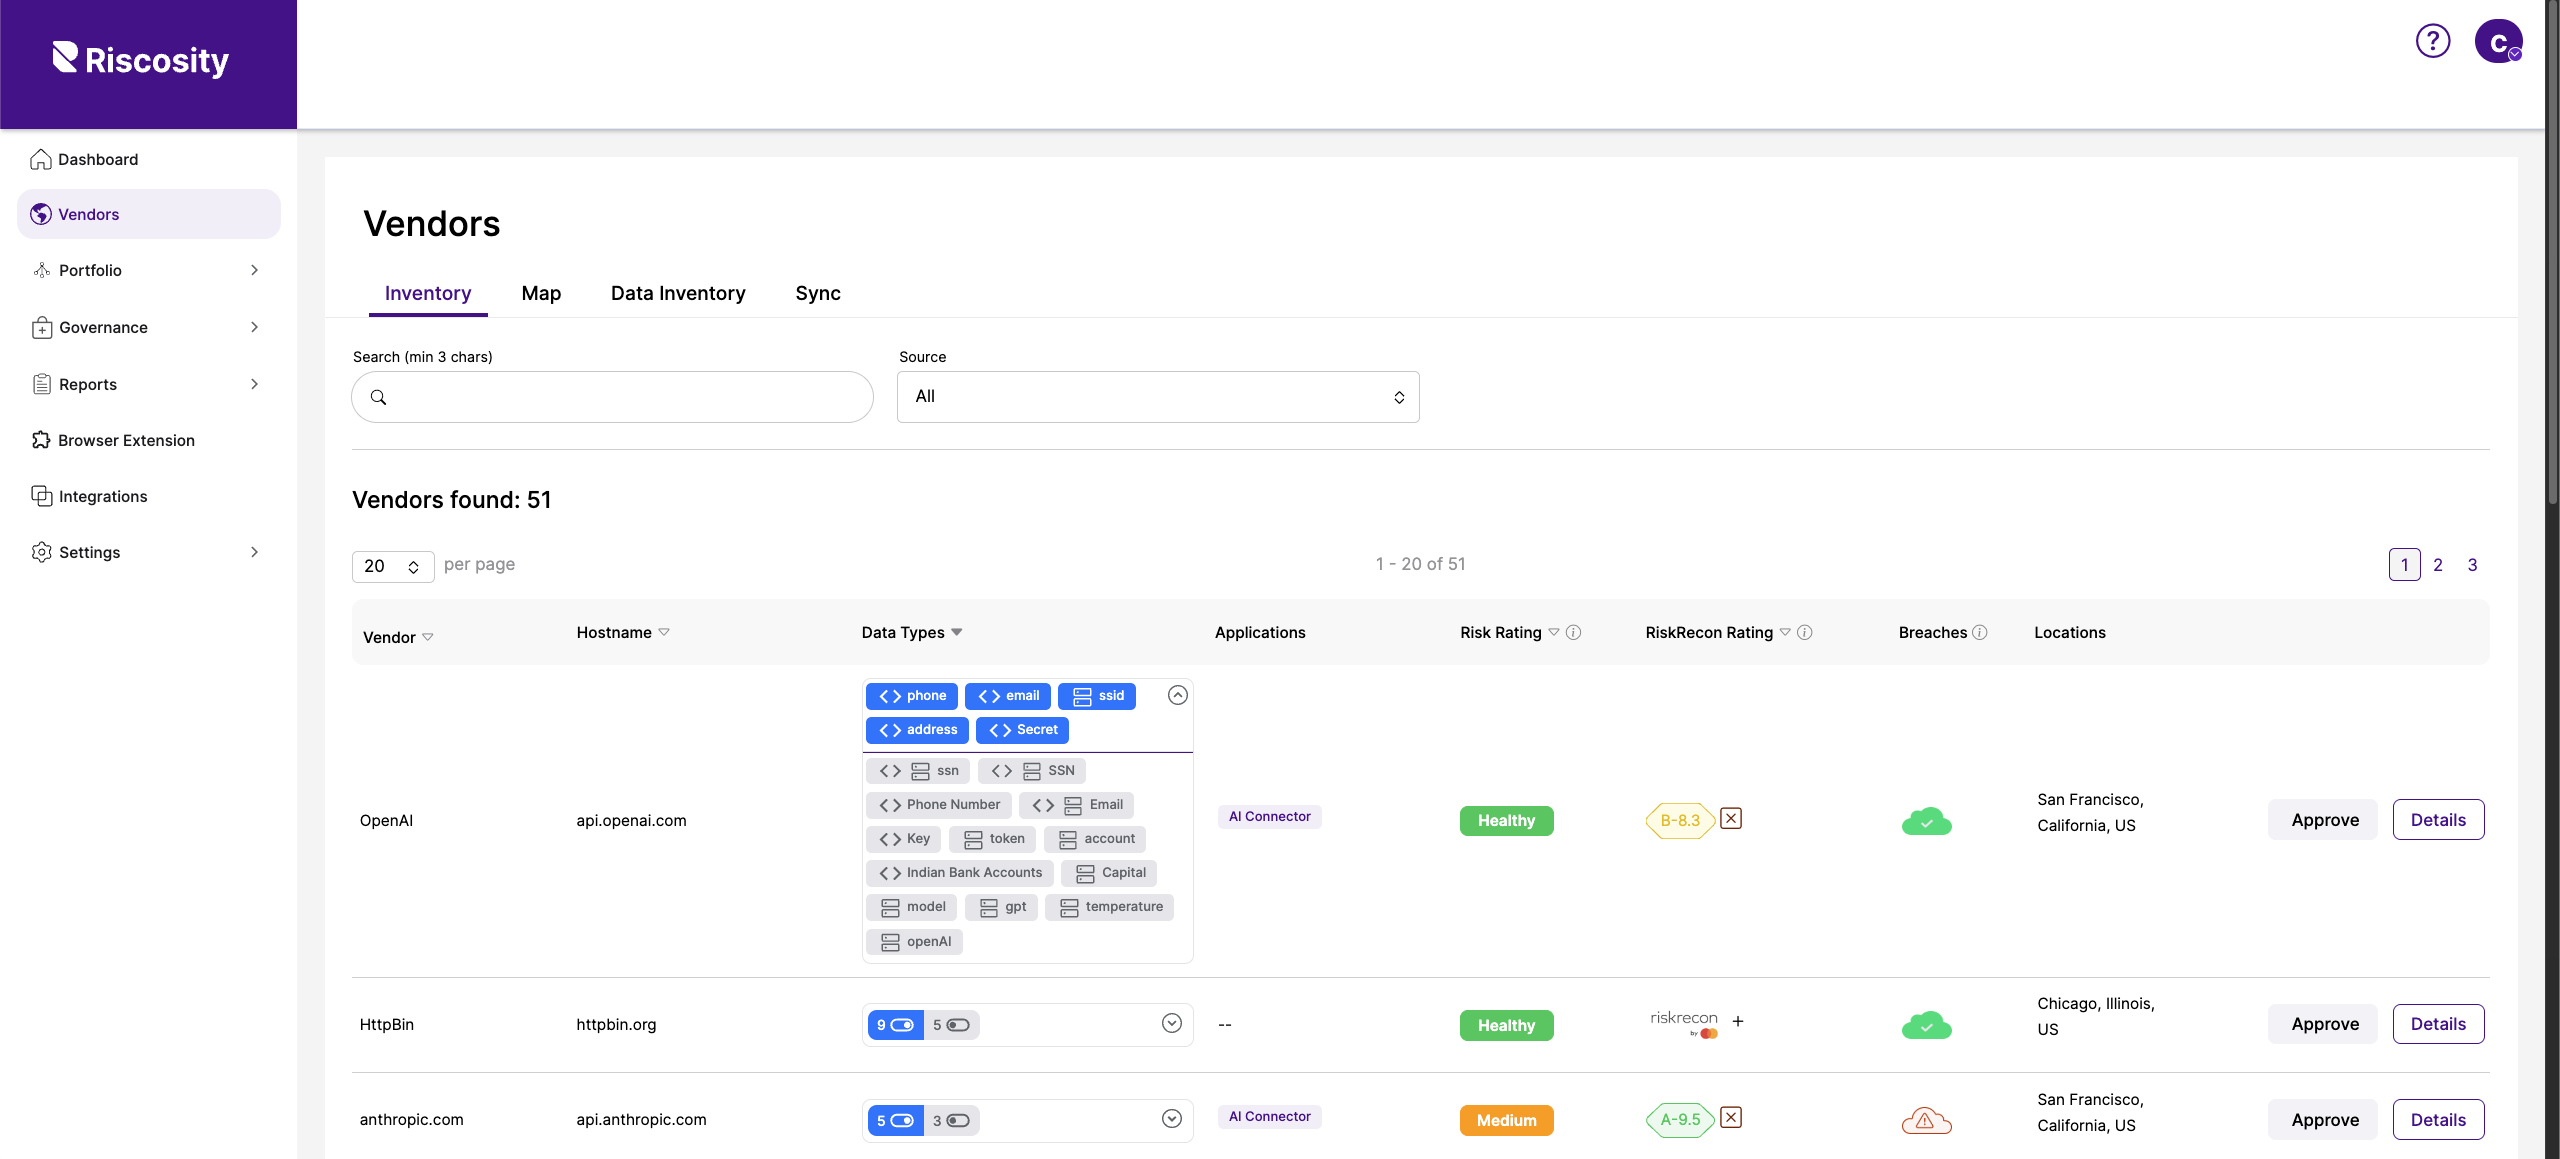Open Details for OpenAI

[x=2438, y=820]
